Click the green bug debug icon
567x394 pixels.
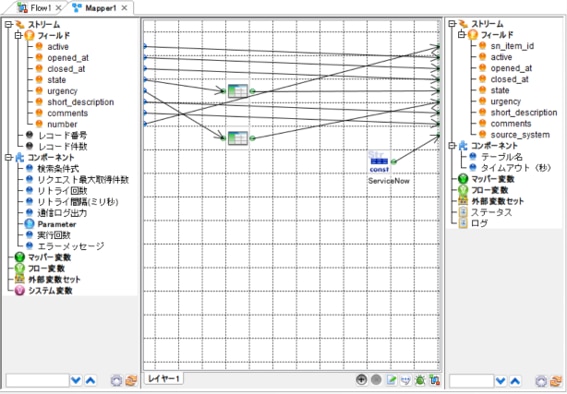point(420,380)
